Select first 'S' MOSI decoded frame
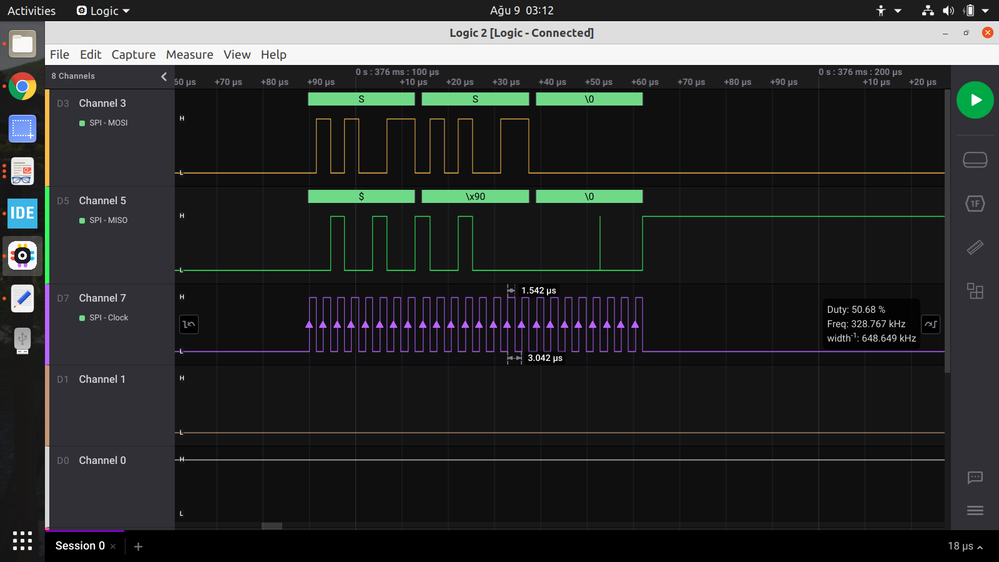The image size is (999, 562). (x=361, y=99)
